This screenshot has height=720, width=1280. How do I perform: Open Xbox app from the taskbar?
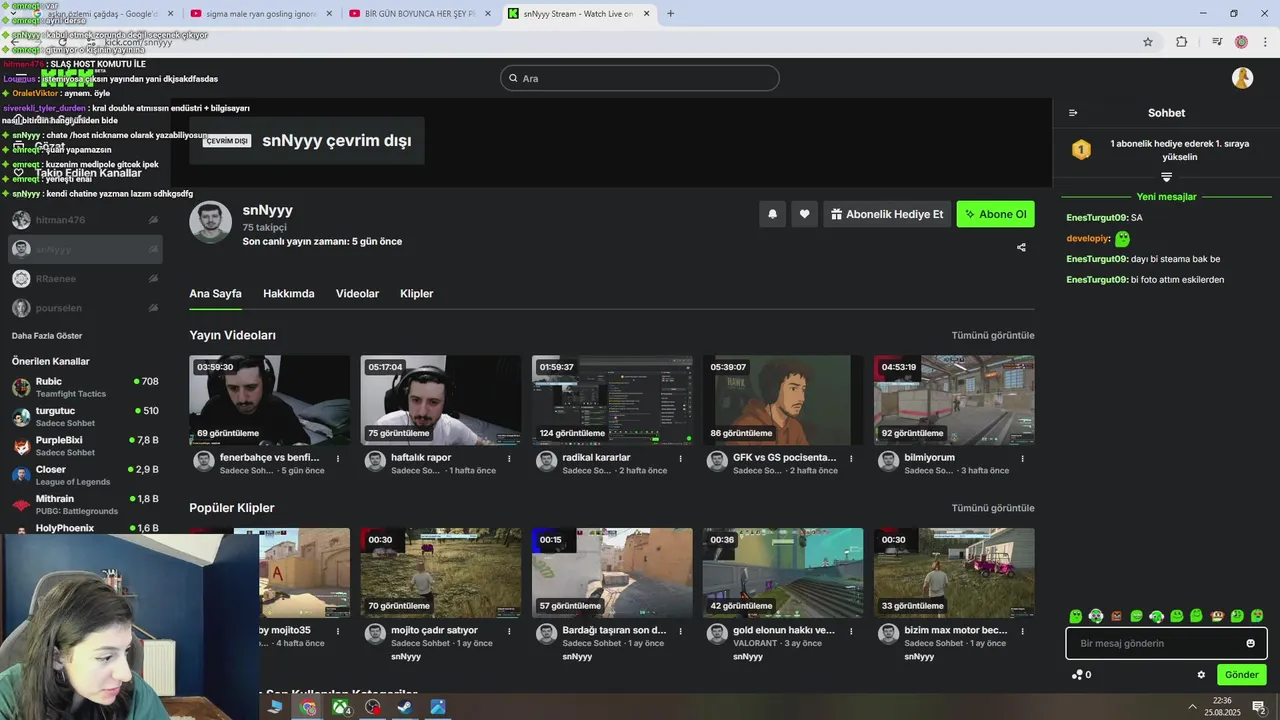tap(341, 707)
